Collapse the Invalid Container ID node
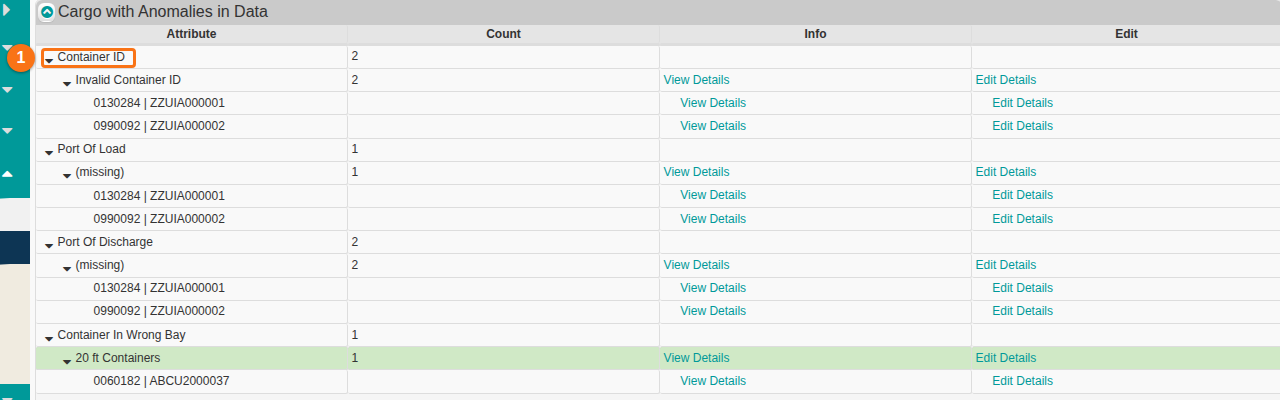This screenshot has width=1280, height=400. pyautogui.click(x=67, y=83)
